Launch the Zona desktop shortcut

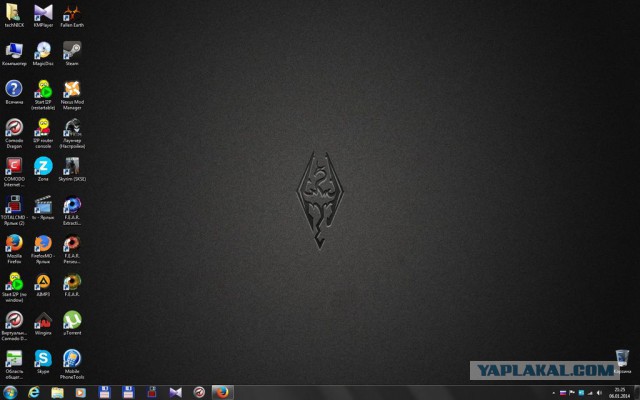point(43,169)
